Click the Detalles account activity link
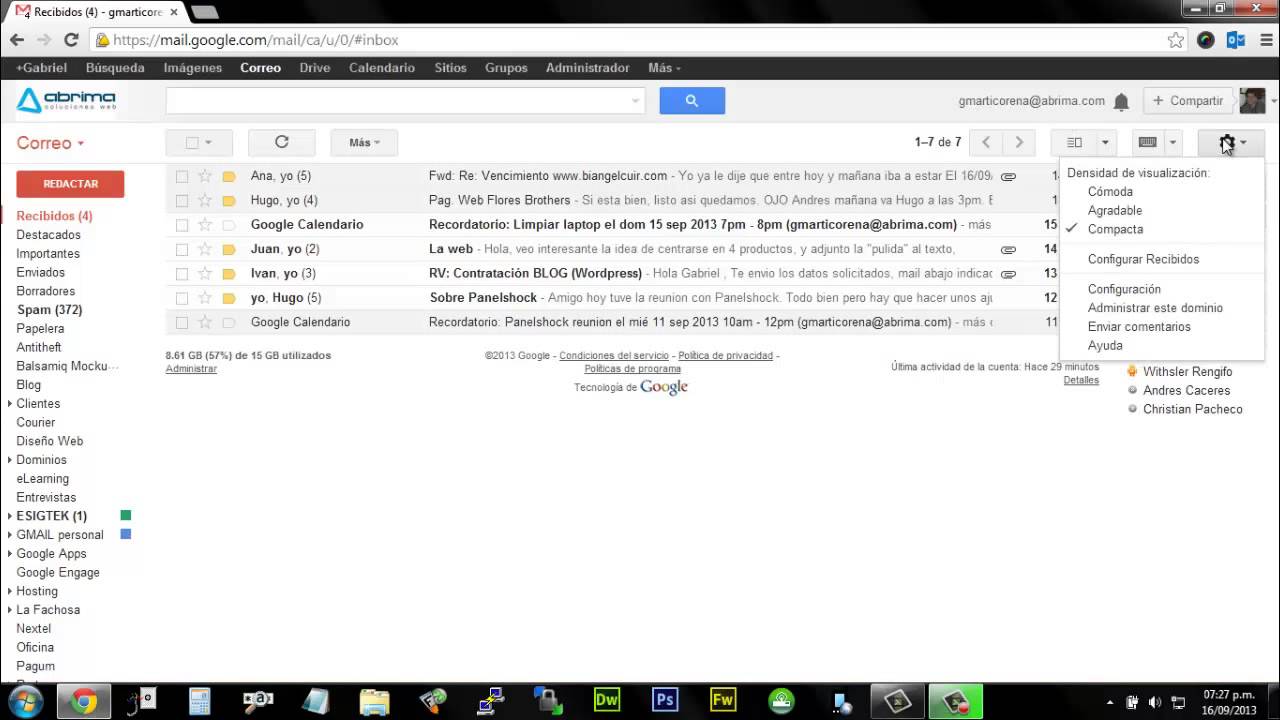The height and width of the screenshot is (720, 1280). (x=1081, y=380)
